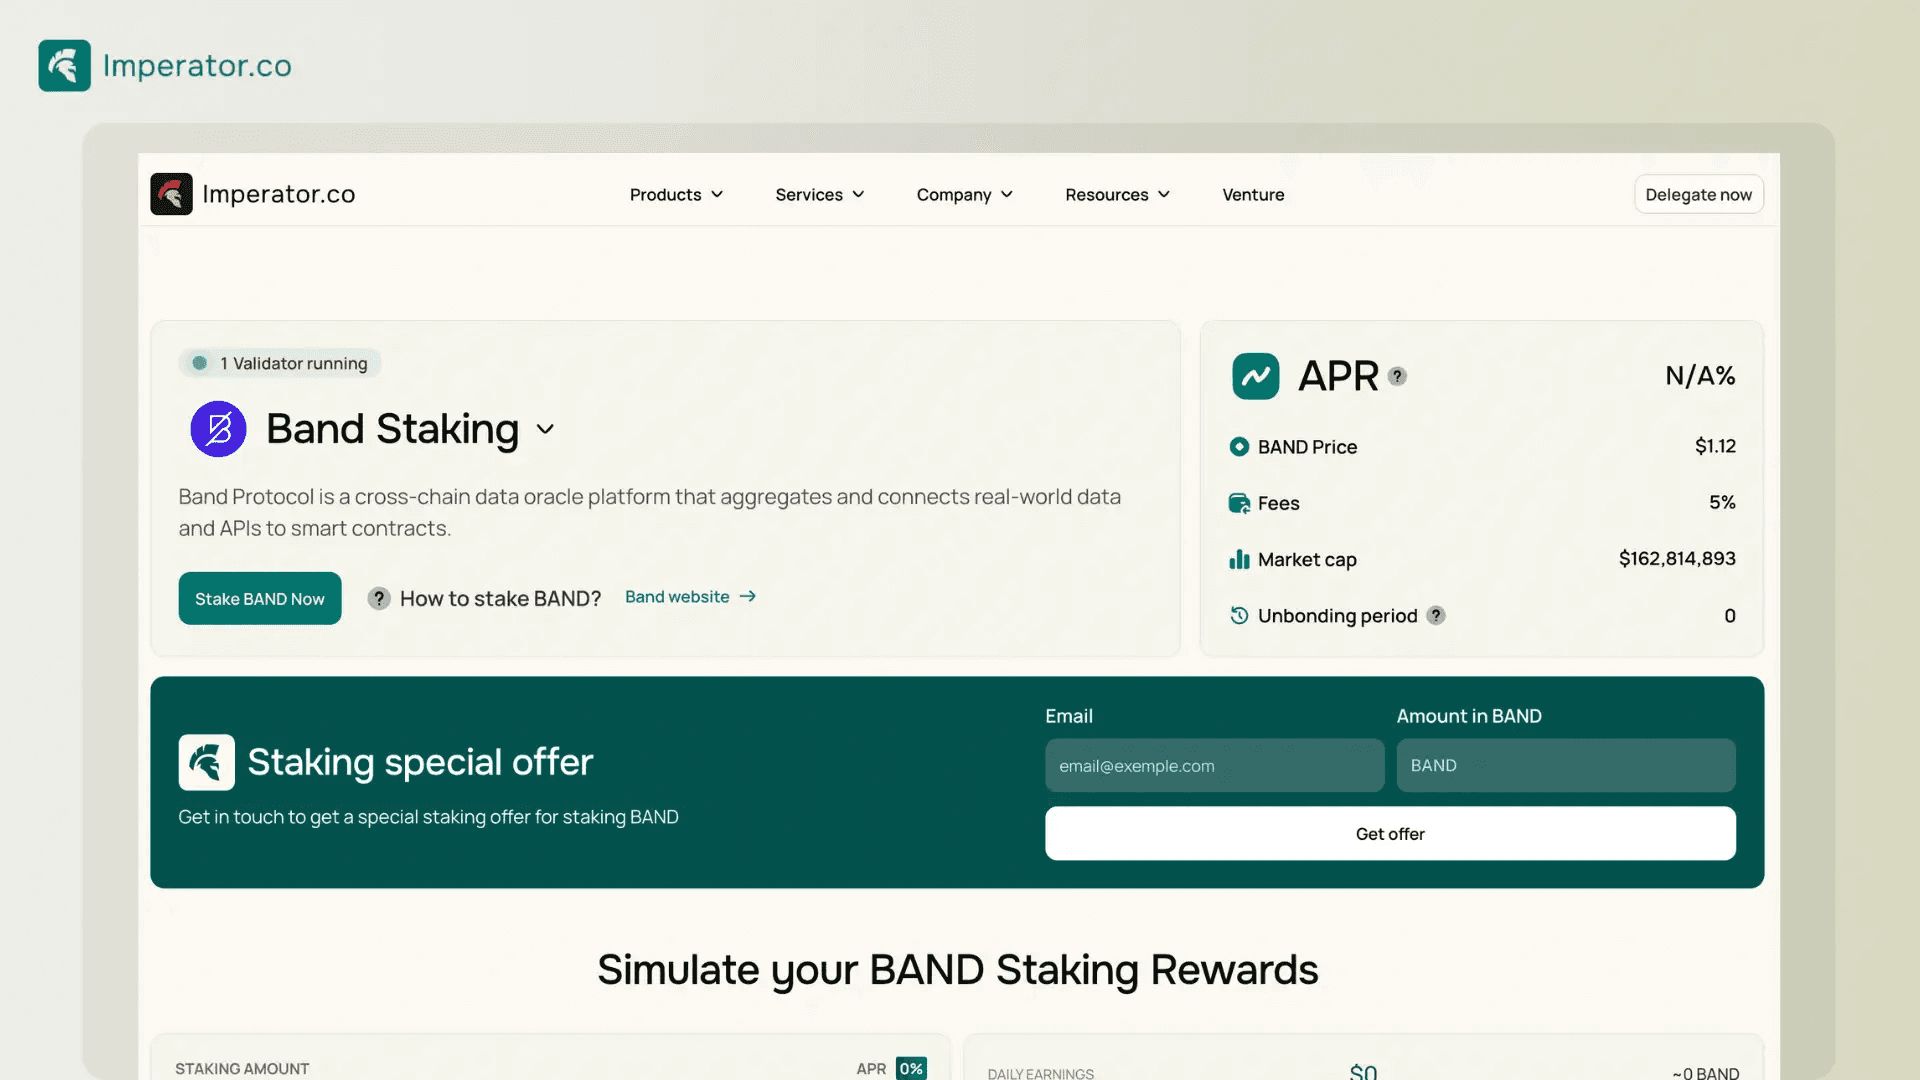Click the Unbonding period clock icon
Viewport: 1920px width, 1080px height.
pos(1238,616)
